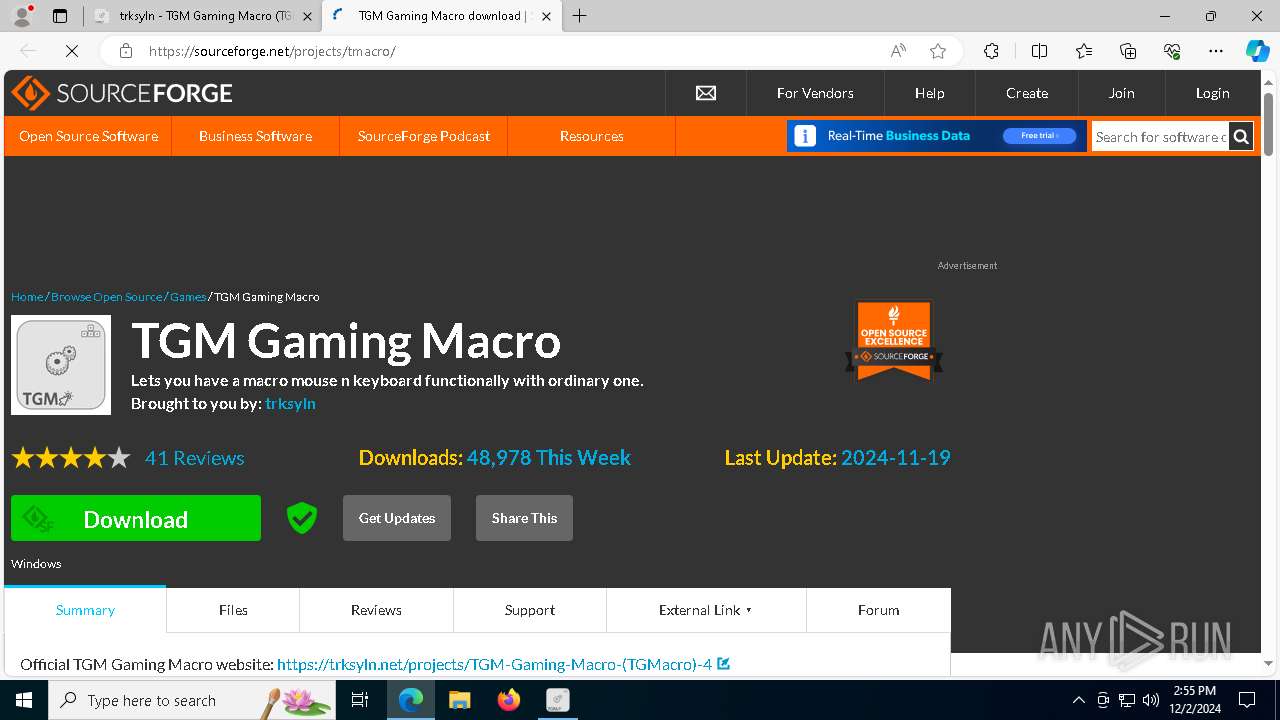Viewport: 1280px width, 720px height.
Task: Click the browser profile avatar icon
Action: pos(22,16)
